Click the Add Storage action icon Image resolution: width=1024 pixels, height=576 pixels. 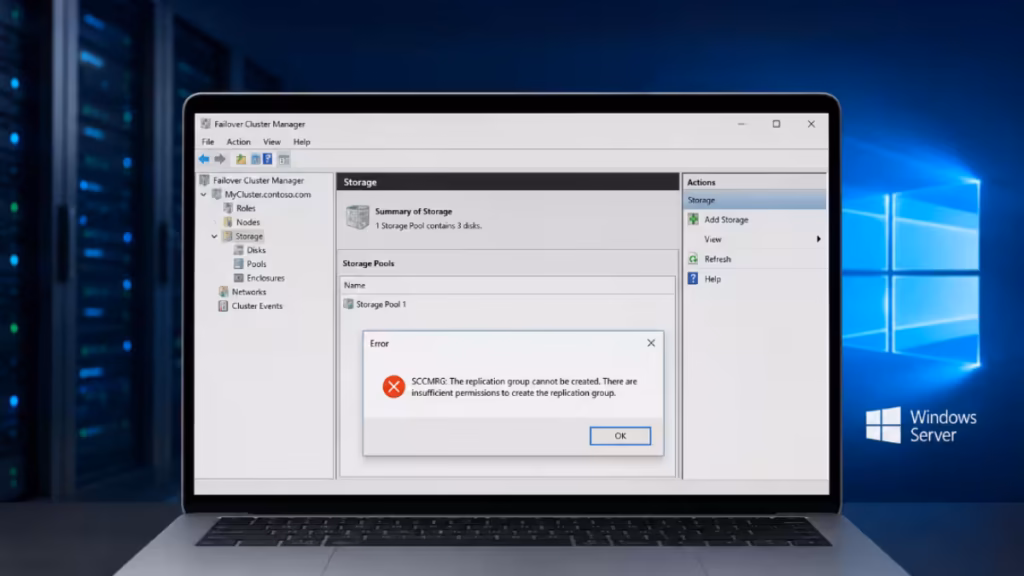click(693, 219)
